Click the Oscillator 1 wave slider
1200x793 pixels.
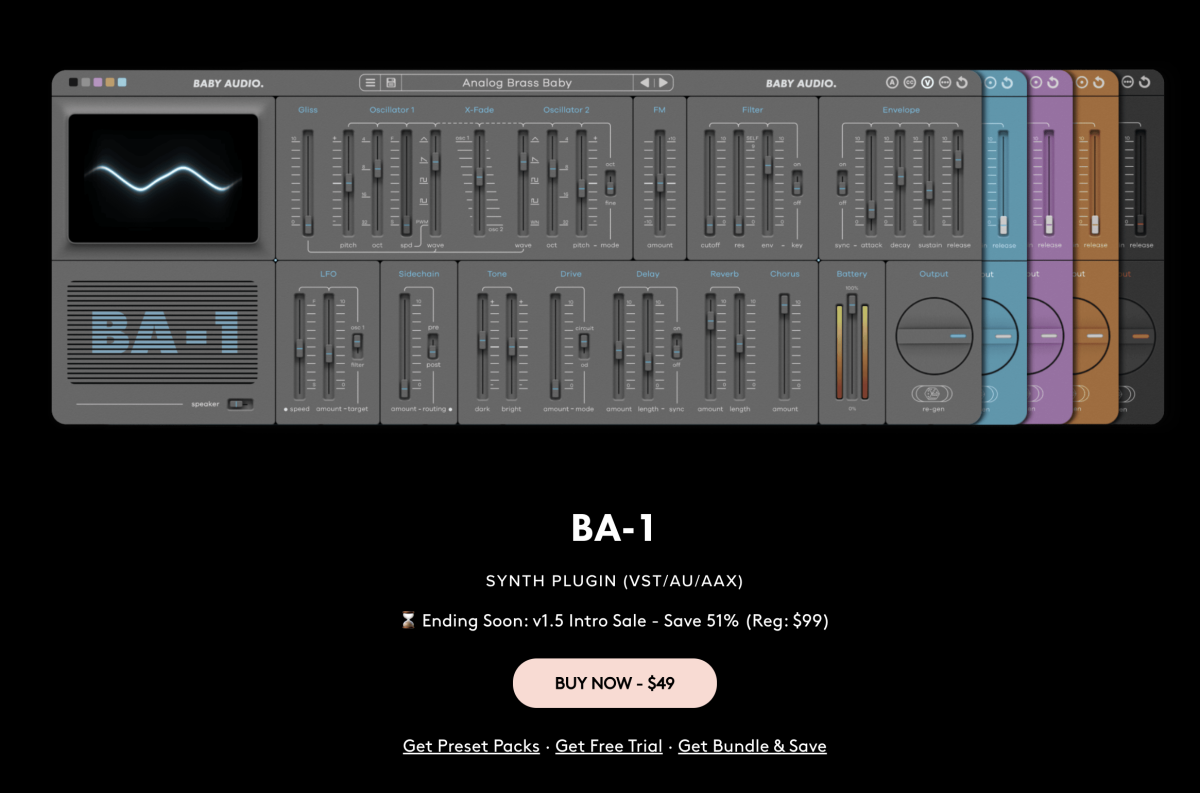435,182
